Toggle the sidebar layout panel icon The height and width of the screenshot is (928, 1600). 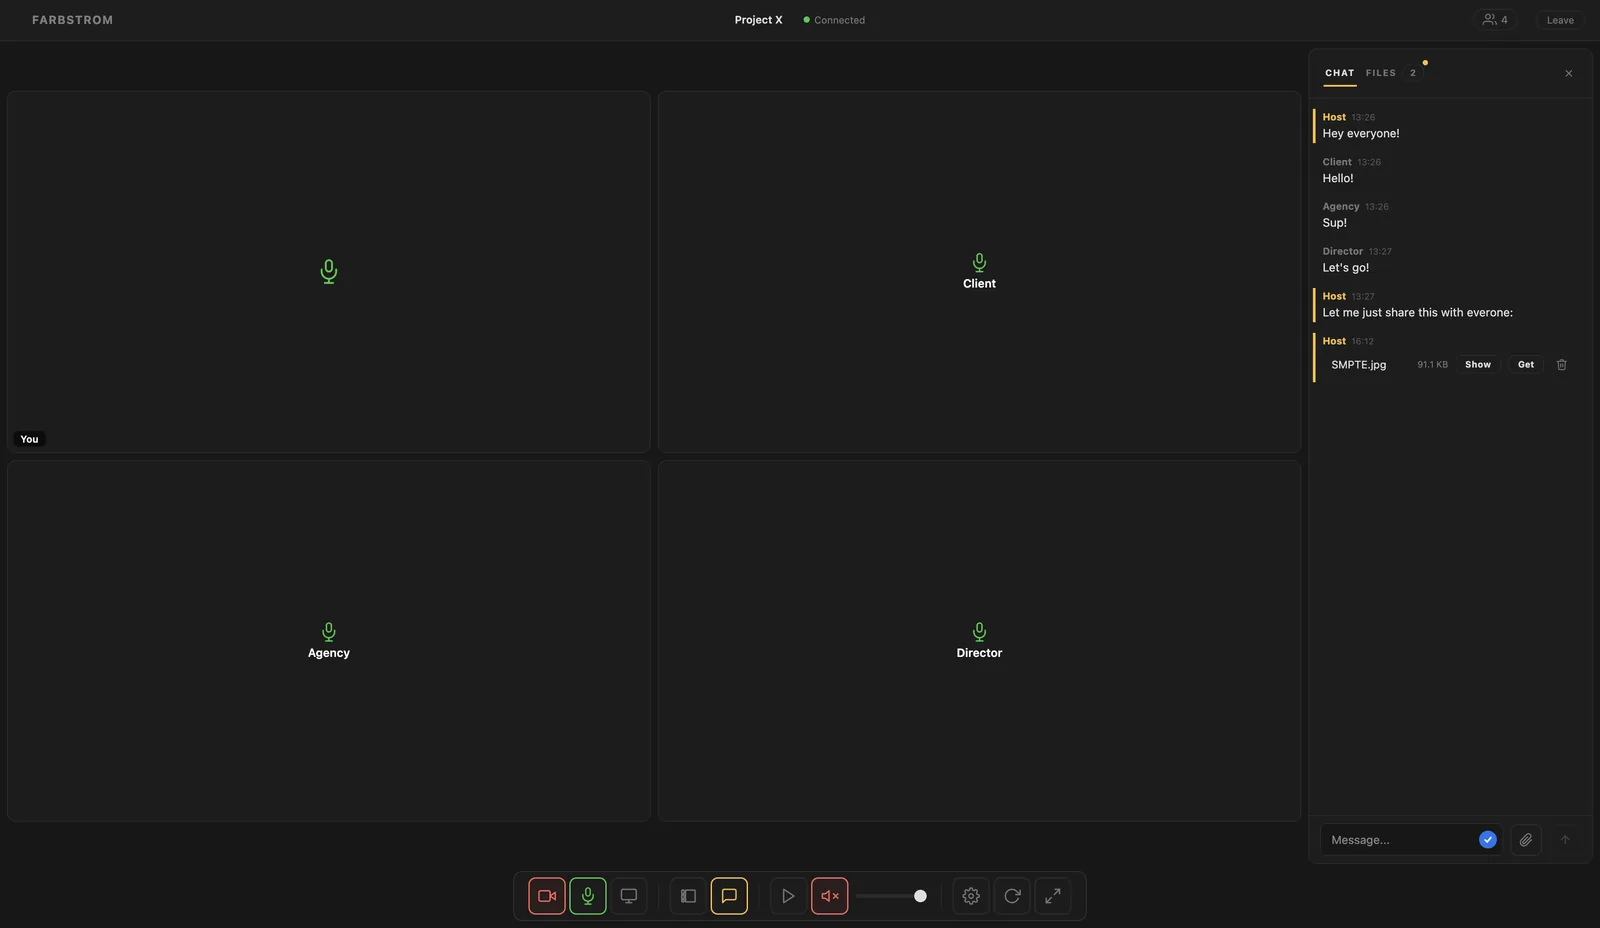click(x=688, y=896)
